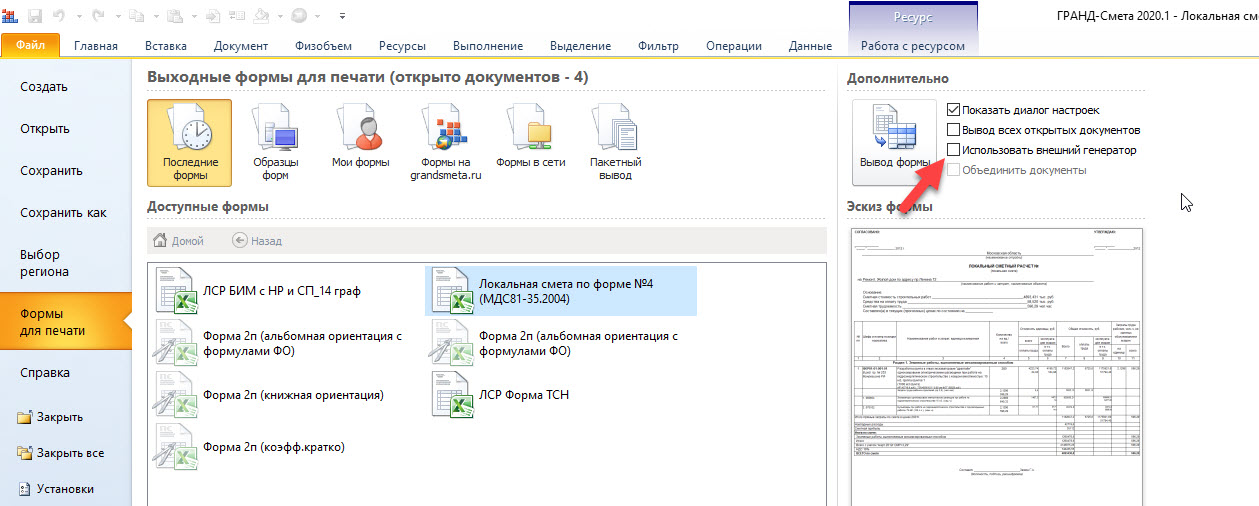Select Форма 2п (коэфф.кратко) form

pyautogui.click(x=250, y=447)
